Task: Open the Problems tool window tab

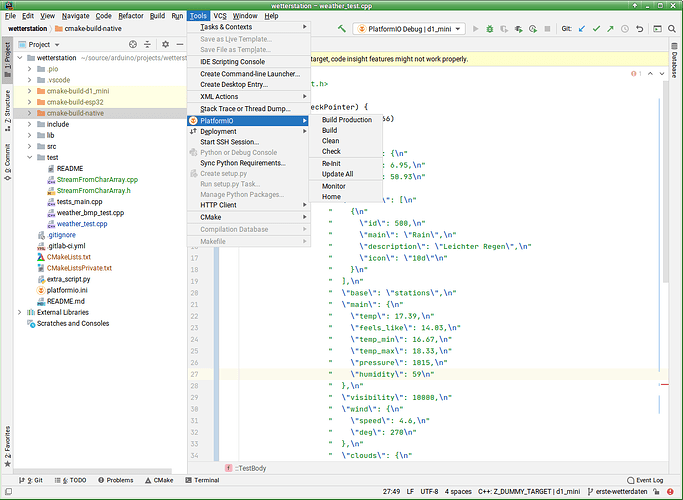Action: coord(116,480)
